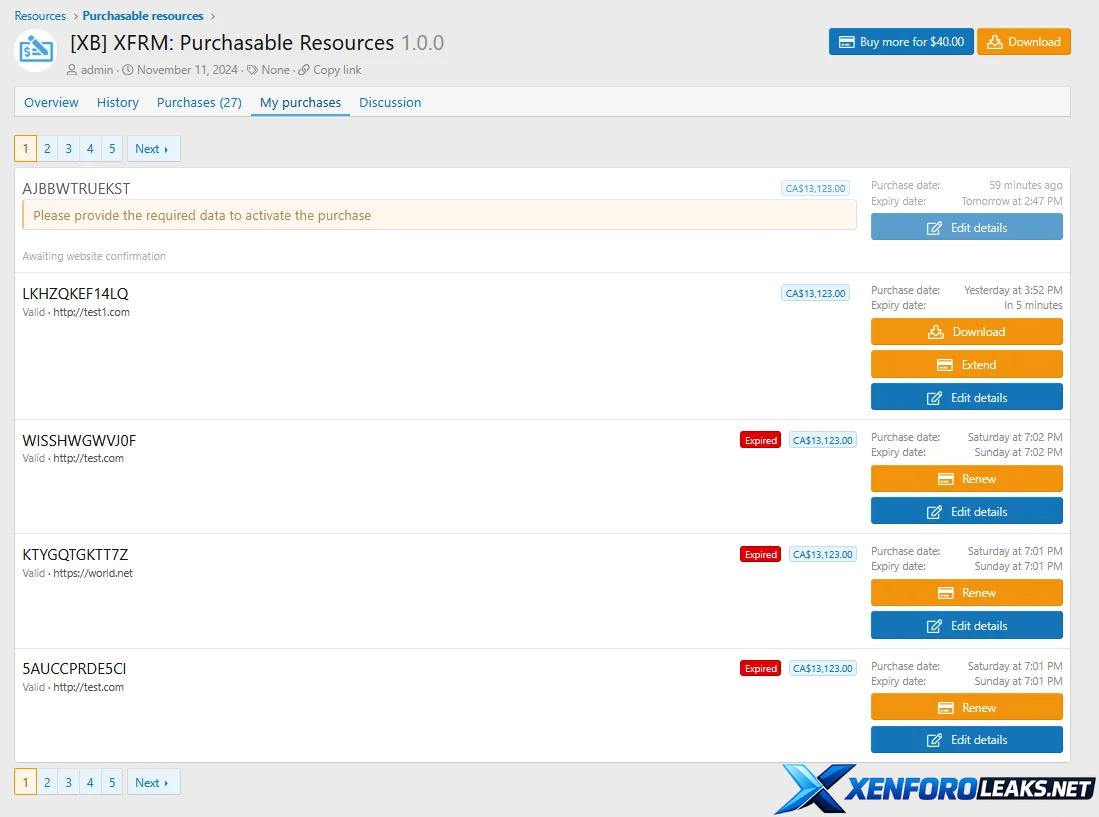Click Edit details for KTYGQTGKTT7Z purchase

pos(966,626)
